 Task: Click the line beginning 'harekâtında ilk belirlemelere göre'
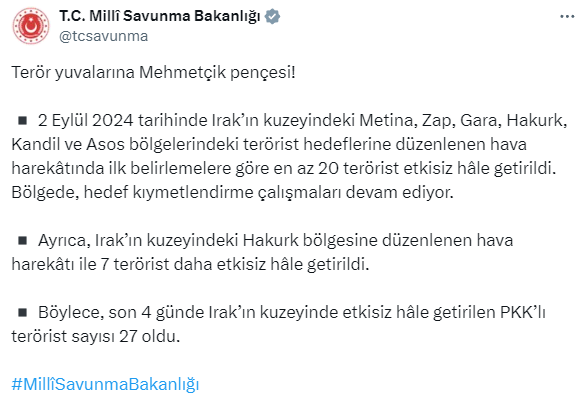click(284, 168)
